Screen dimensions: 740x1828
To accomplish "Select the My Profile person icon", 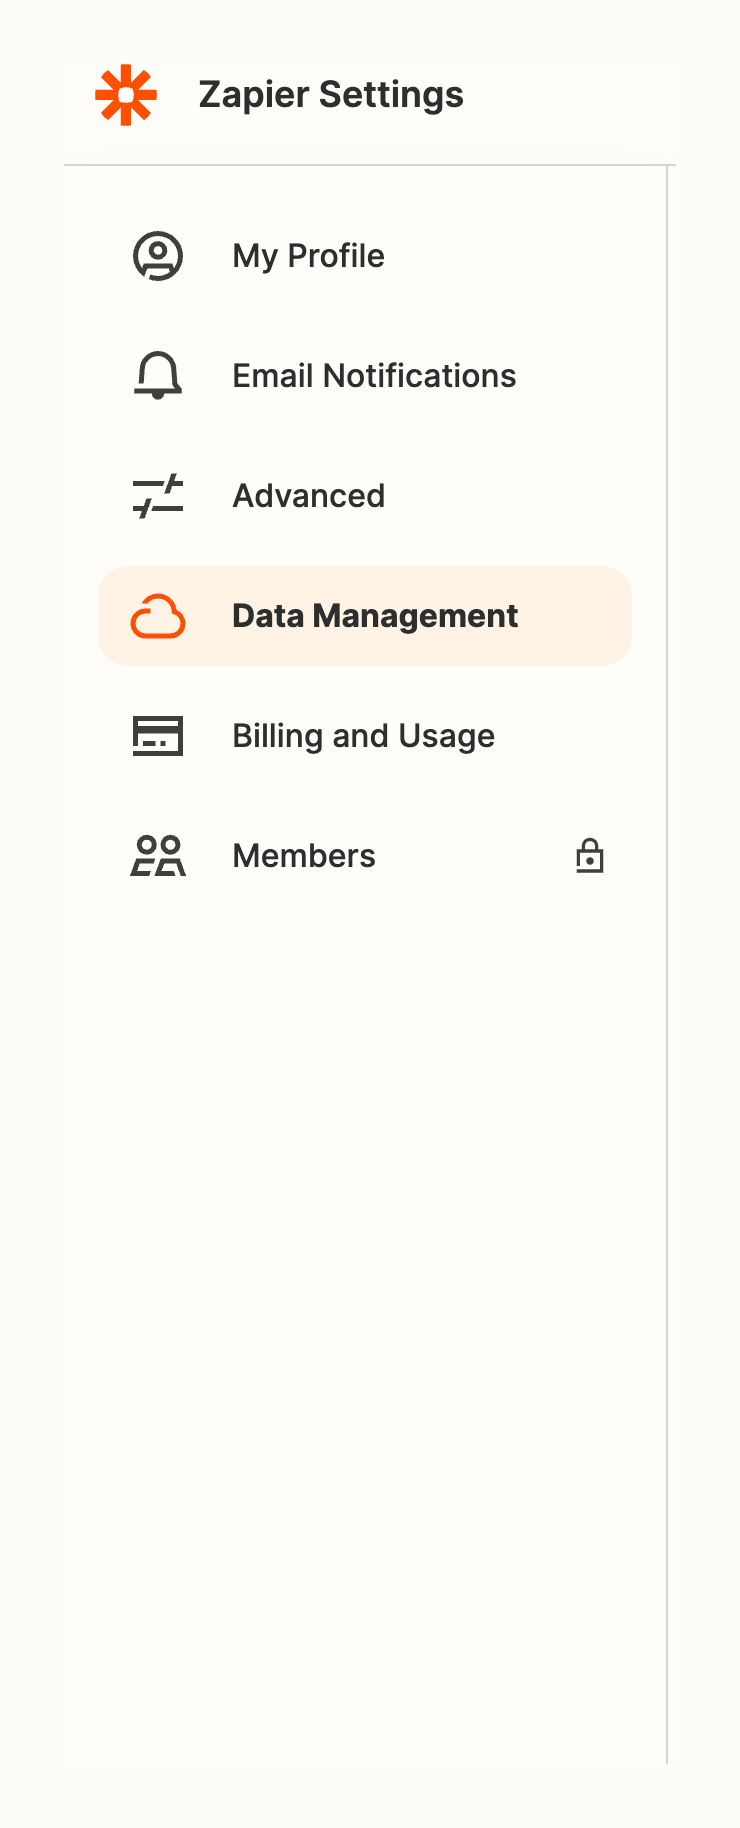I will click(157, 255).
